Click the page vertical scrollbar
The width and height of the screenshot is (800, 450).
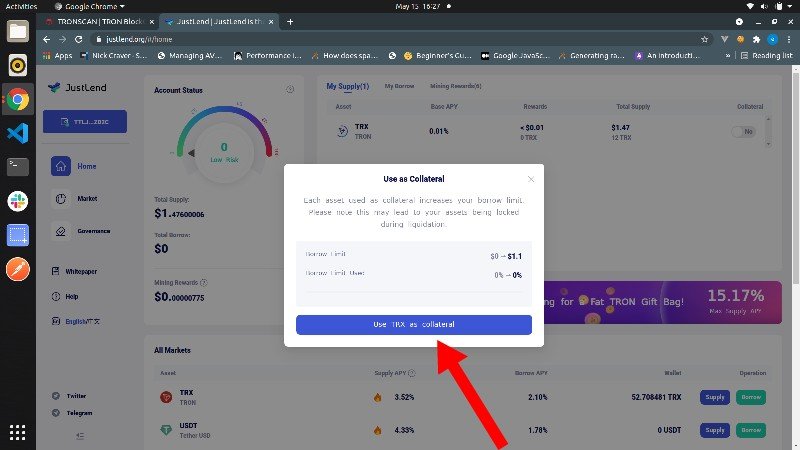point(796,179)
